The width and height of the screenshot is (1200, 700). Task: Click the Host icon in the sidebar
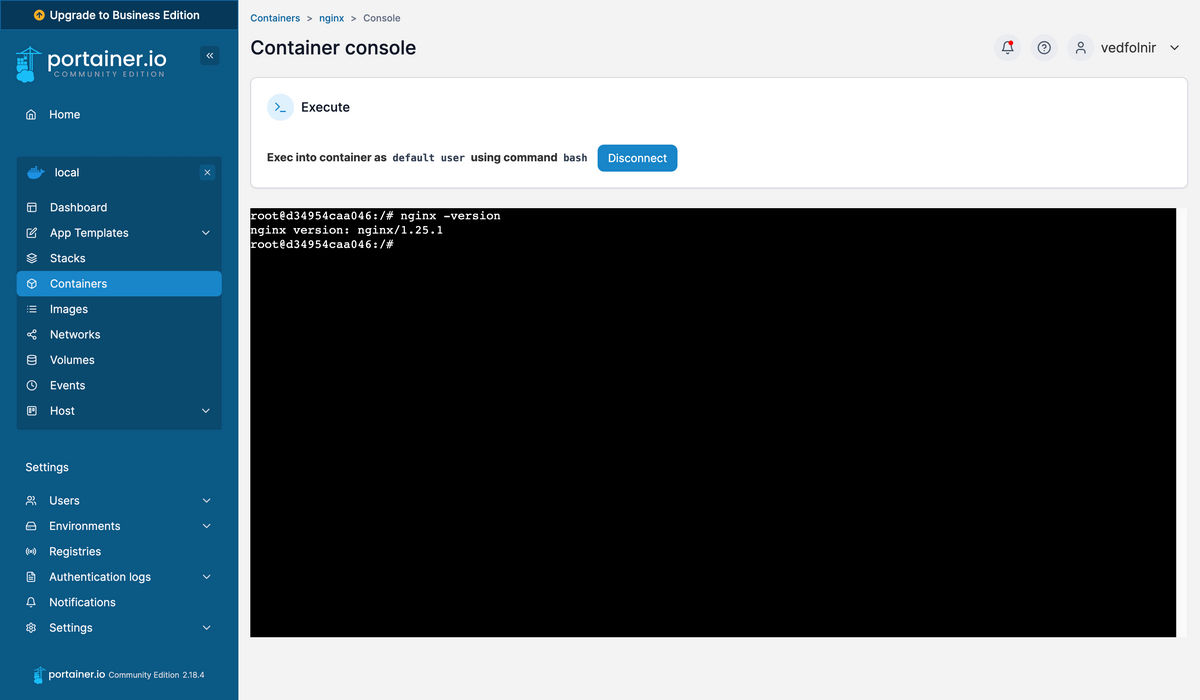click(x=32, y=411)
